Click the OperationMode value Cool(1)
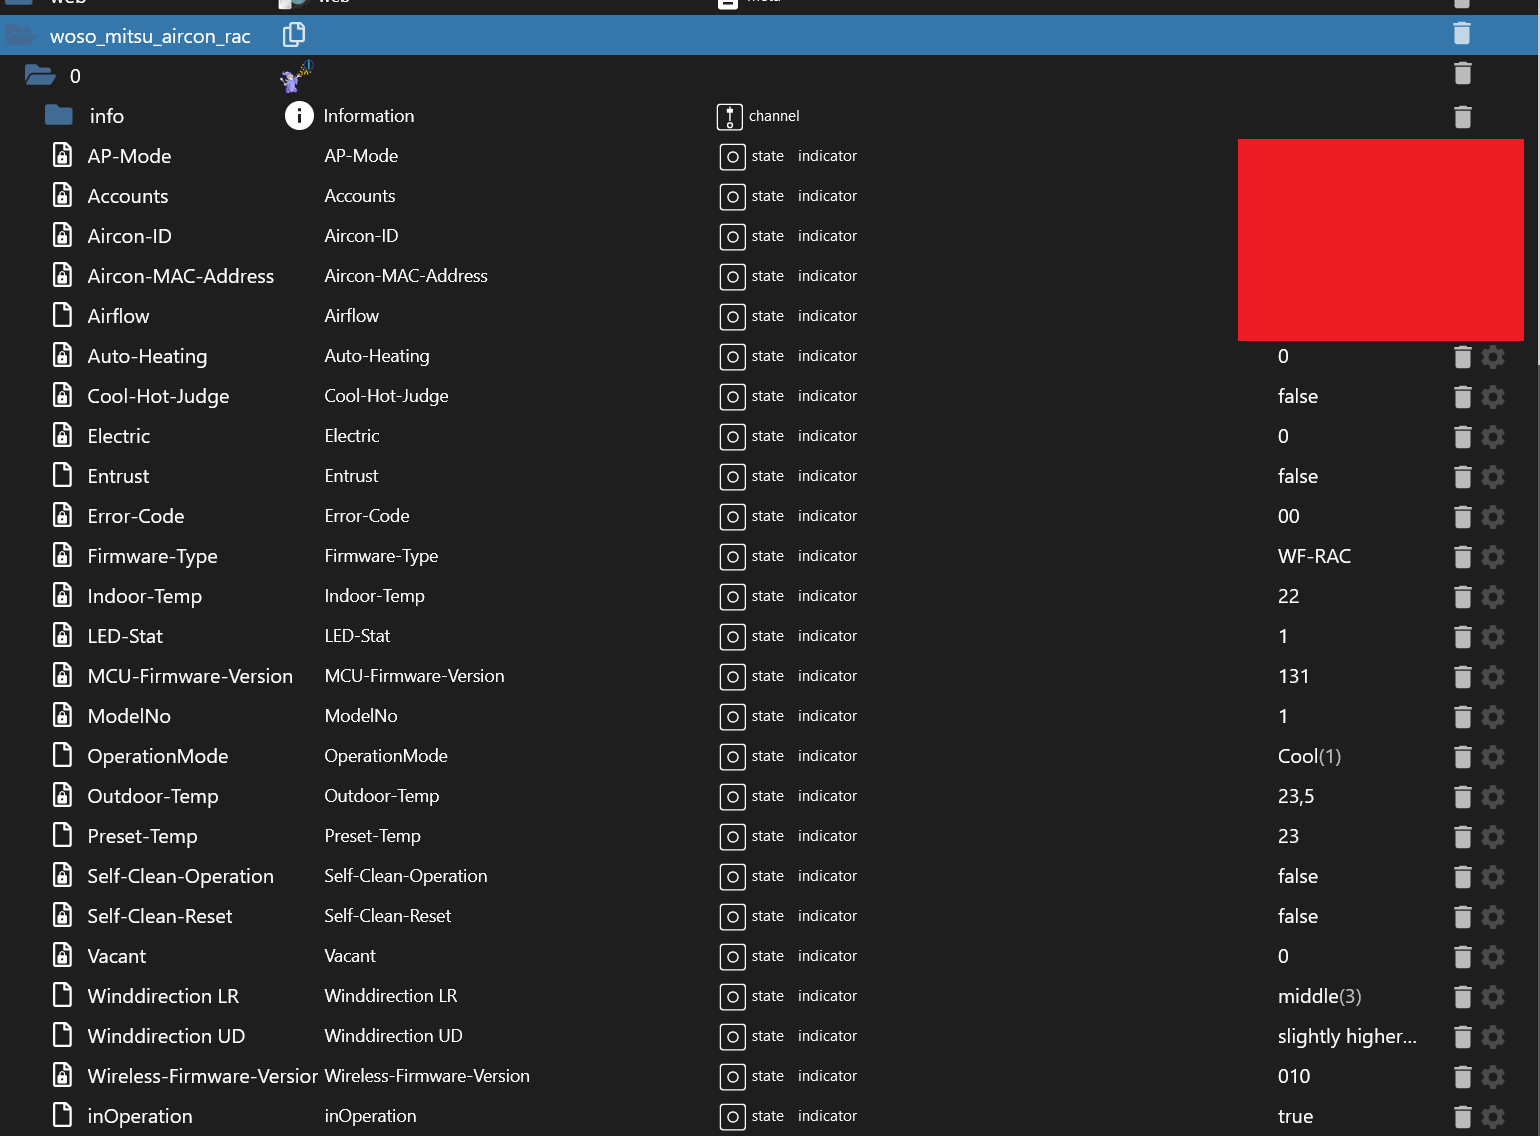The image size is (1540, 1136). coord(1308,757)
